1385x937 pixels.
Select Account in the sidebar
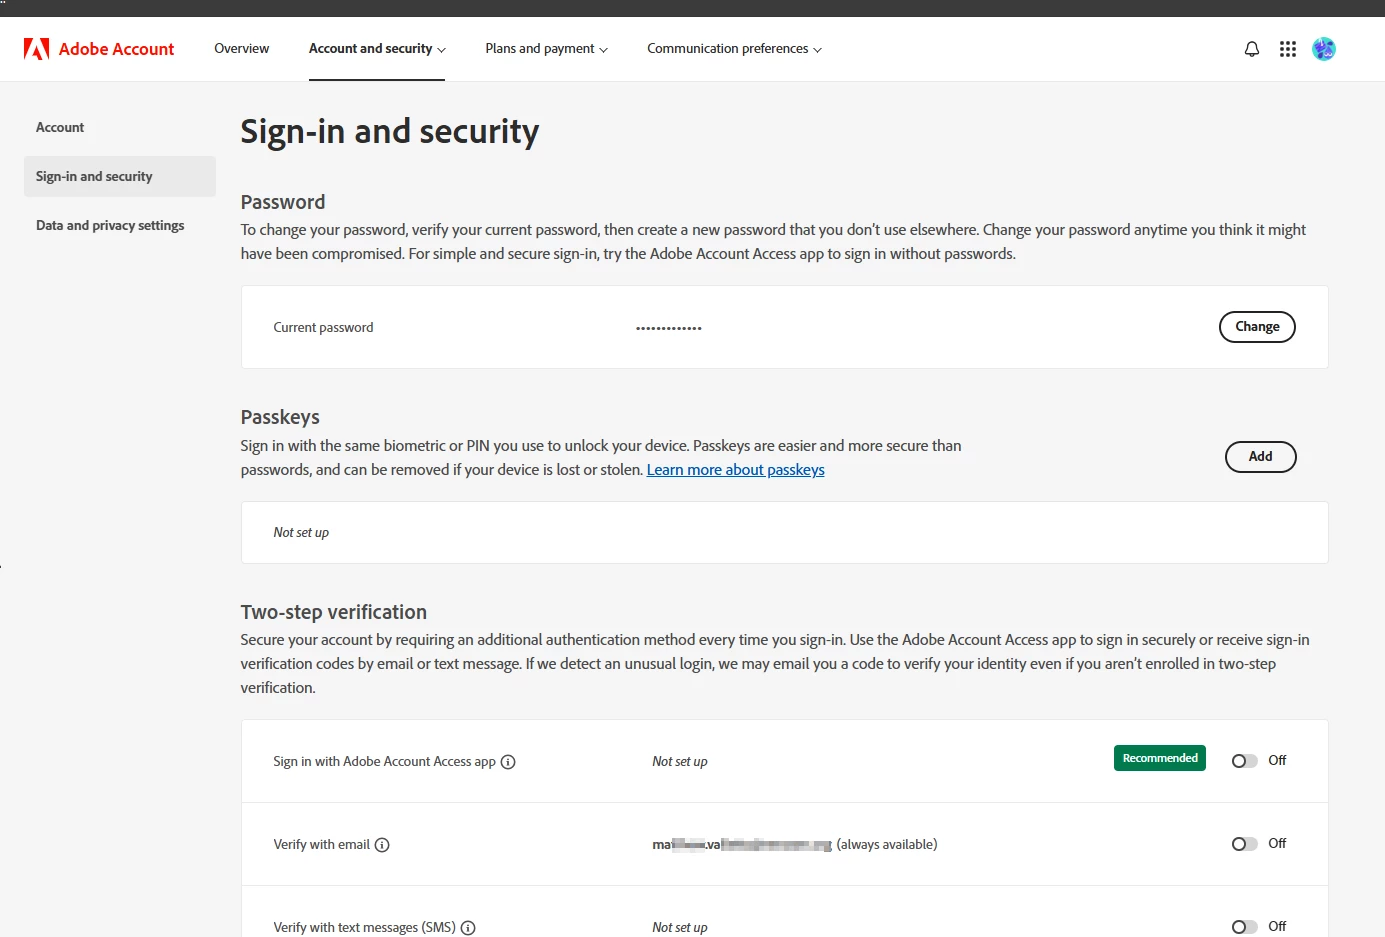(60, 128)
